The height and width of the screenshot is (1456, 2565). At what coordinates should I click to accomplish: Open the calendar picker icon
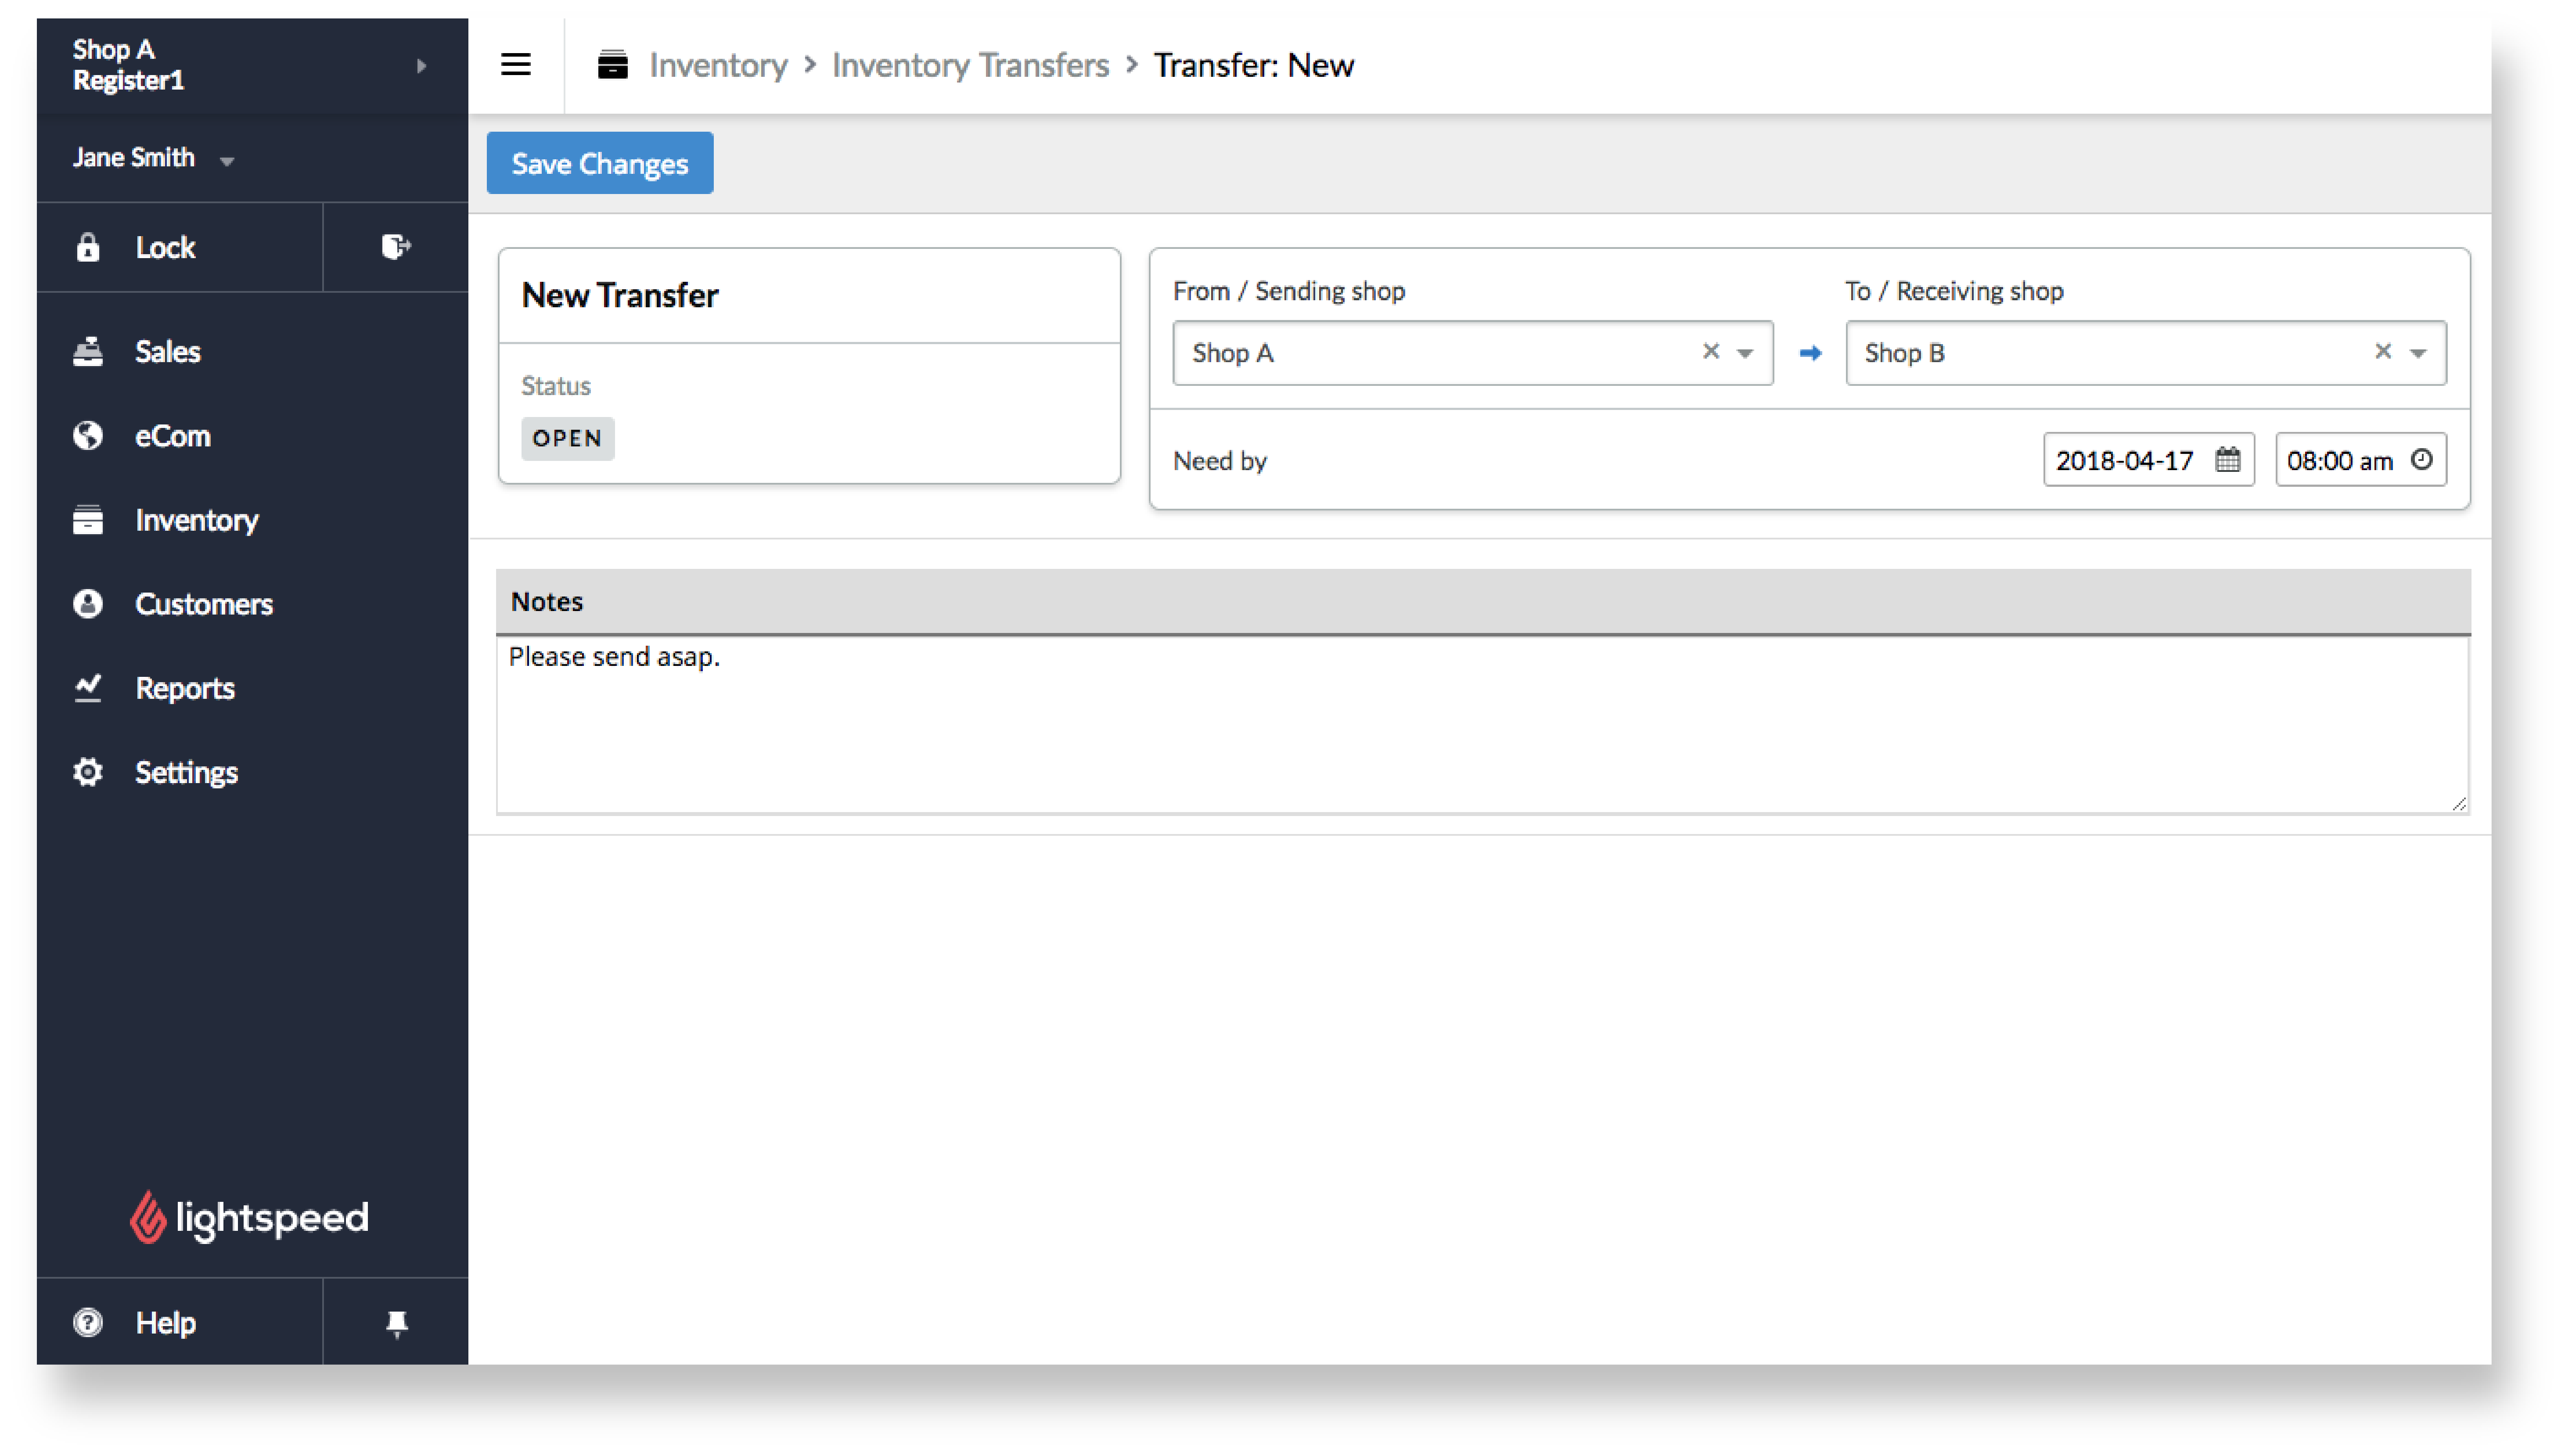pyautogui.click(x=2227, y=459)
